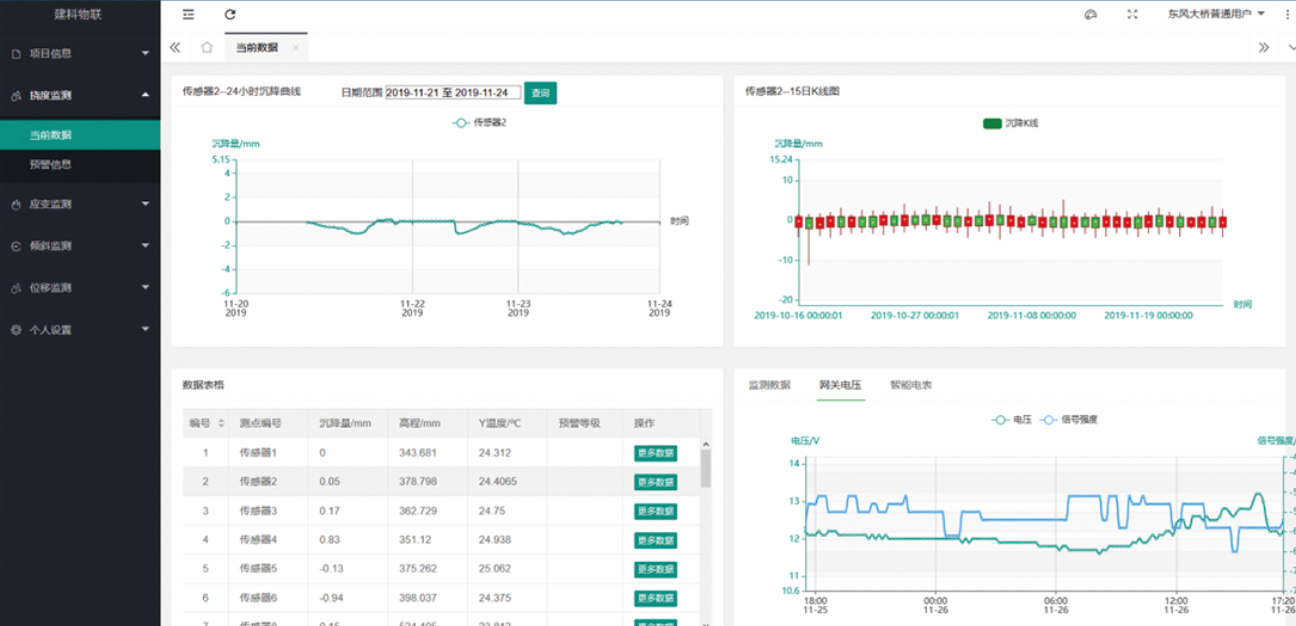Expand the 位移监测 menu arrow
1296x626 pixels.
(146, 288)
